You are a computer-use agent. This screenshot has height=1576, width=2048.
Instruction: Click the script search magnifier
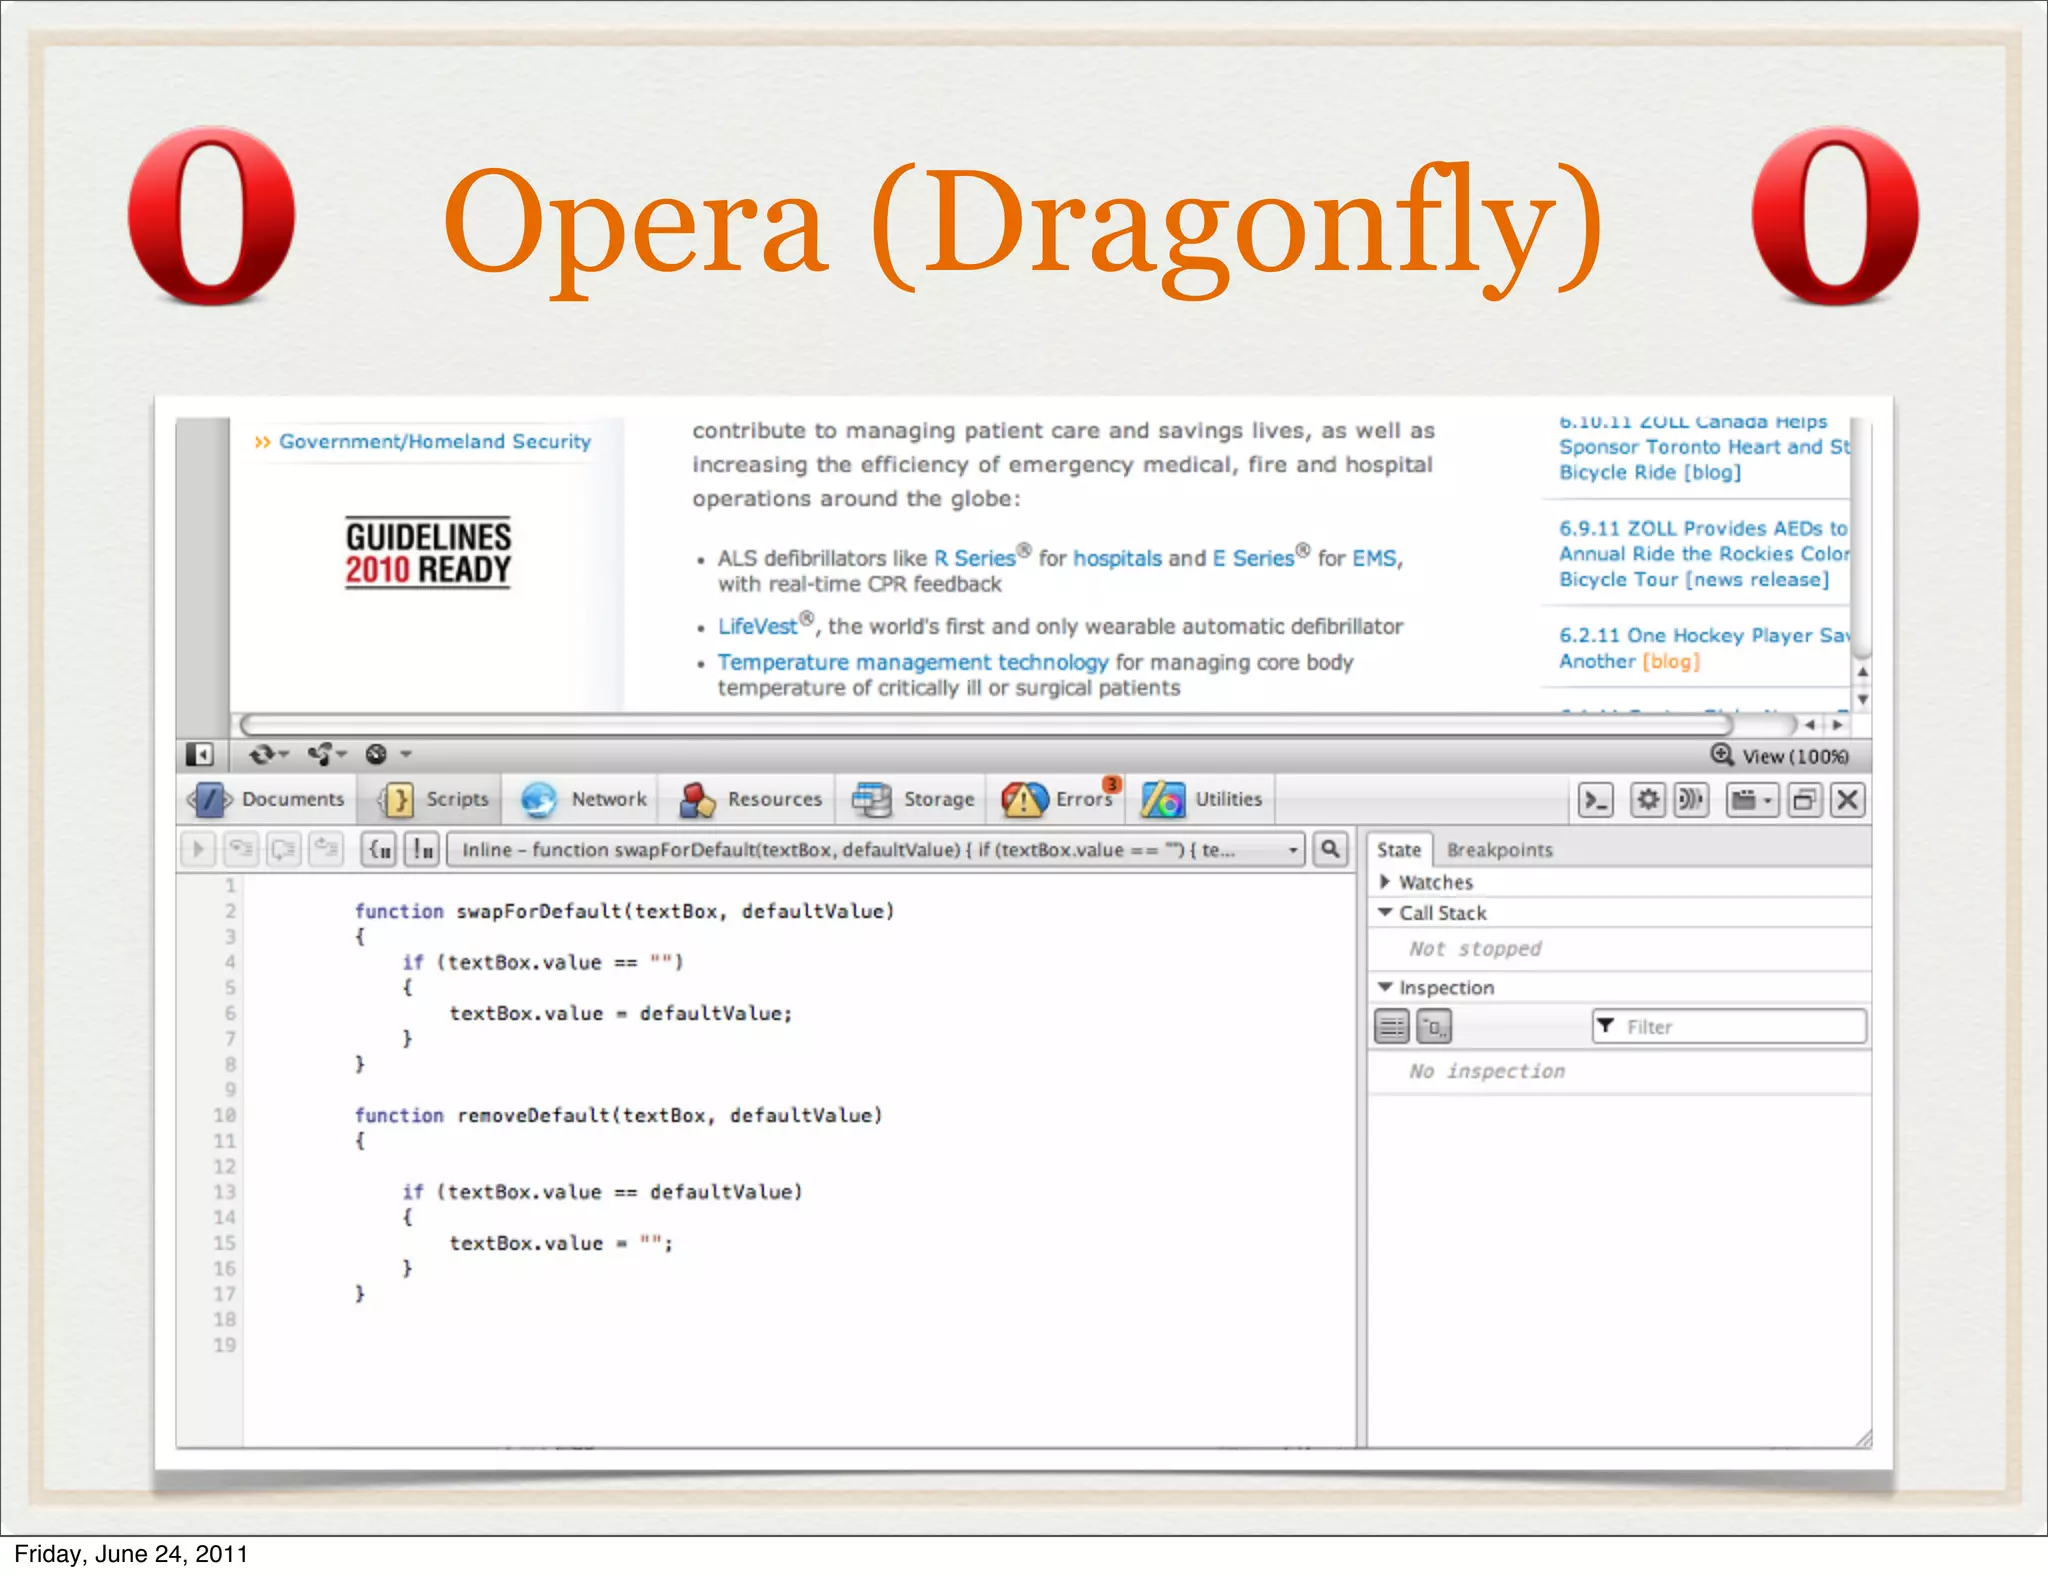1330,849
